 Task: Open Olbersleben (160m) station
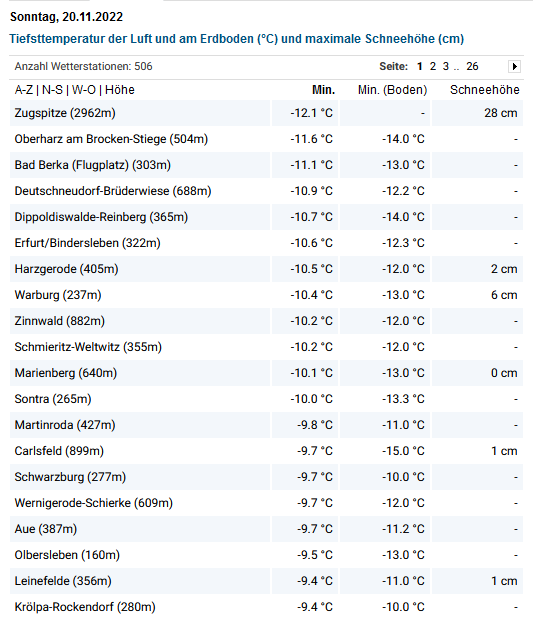click(67, 555)
